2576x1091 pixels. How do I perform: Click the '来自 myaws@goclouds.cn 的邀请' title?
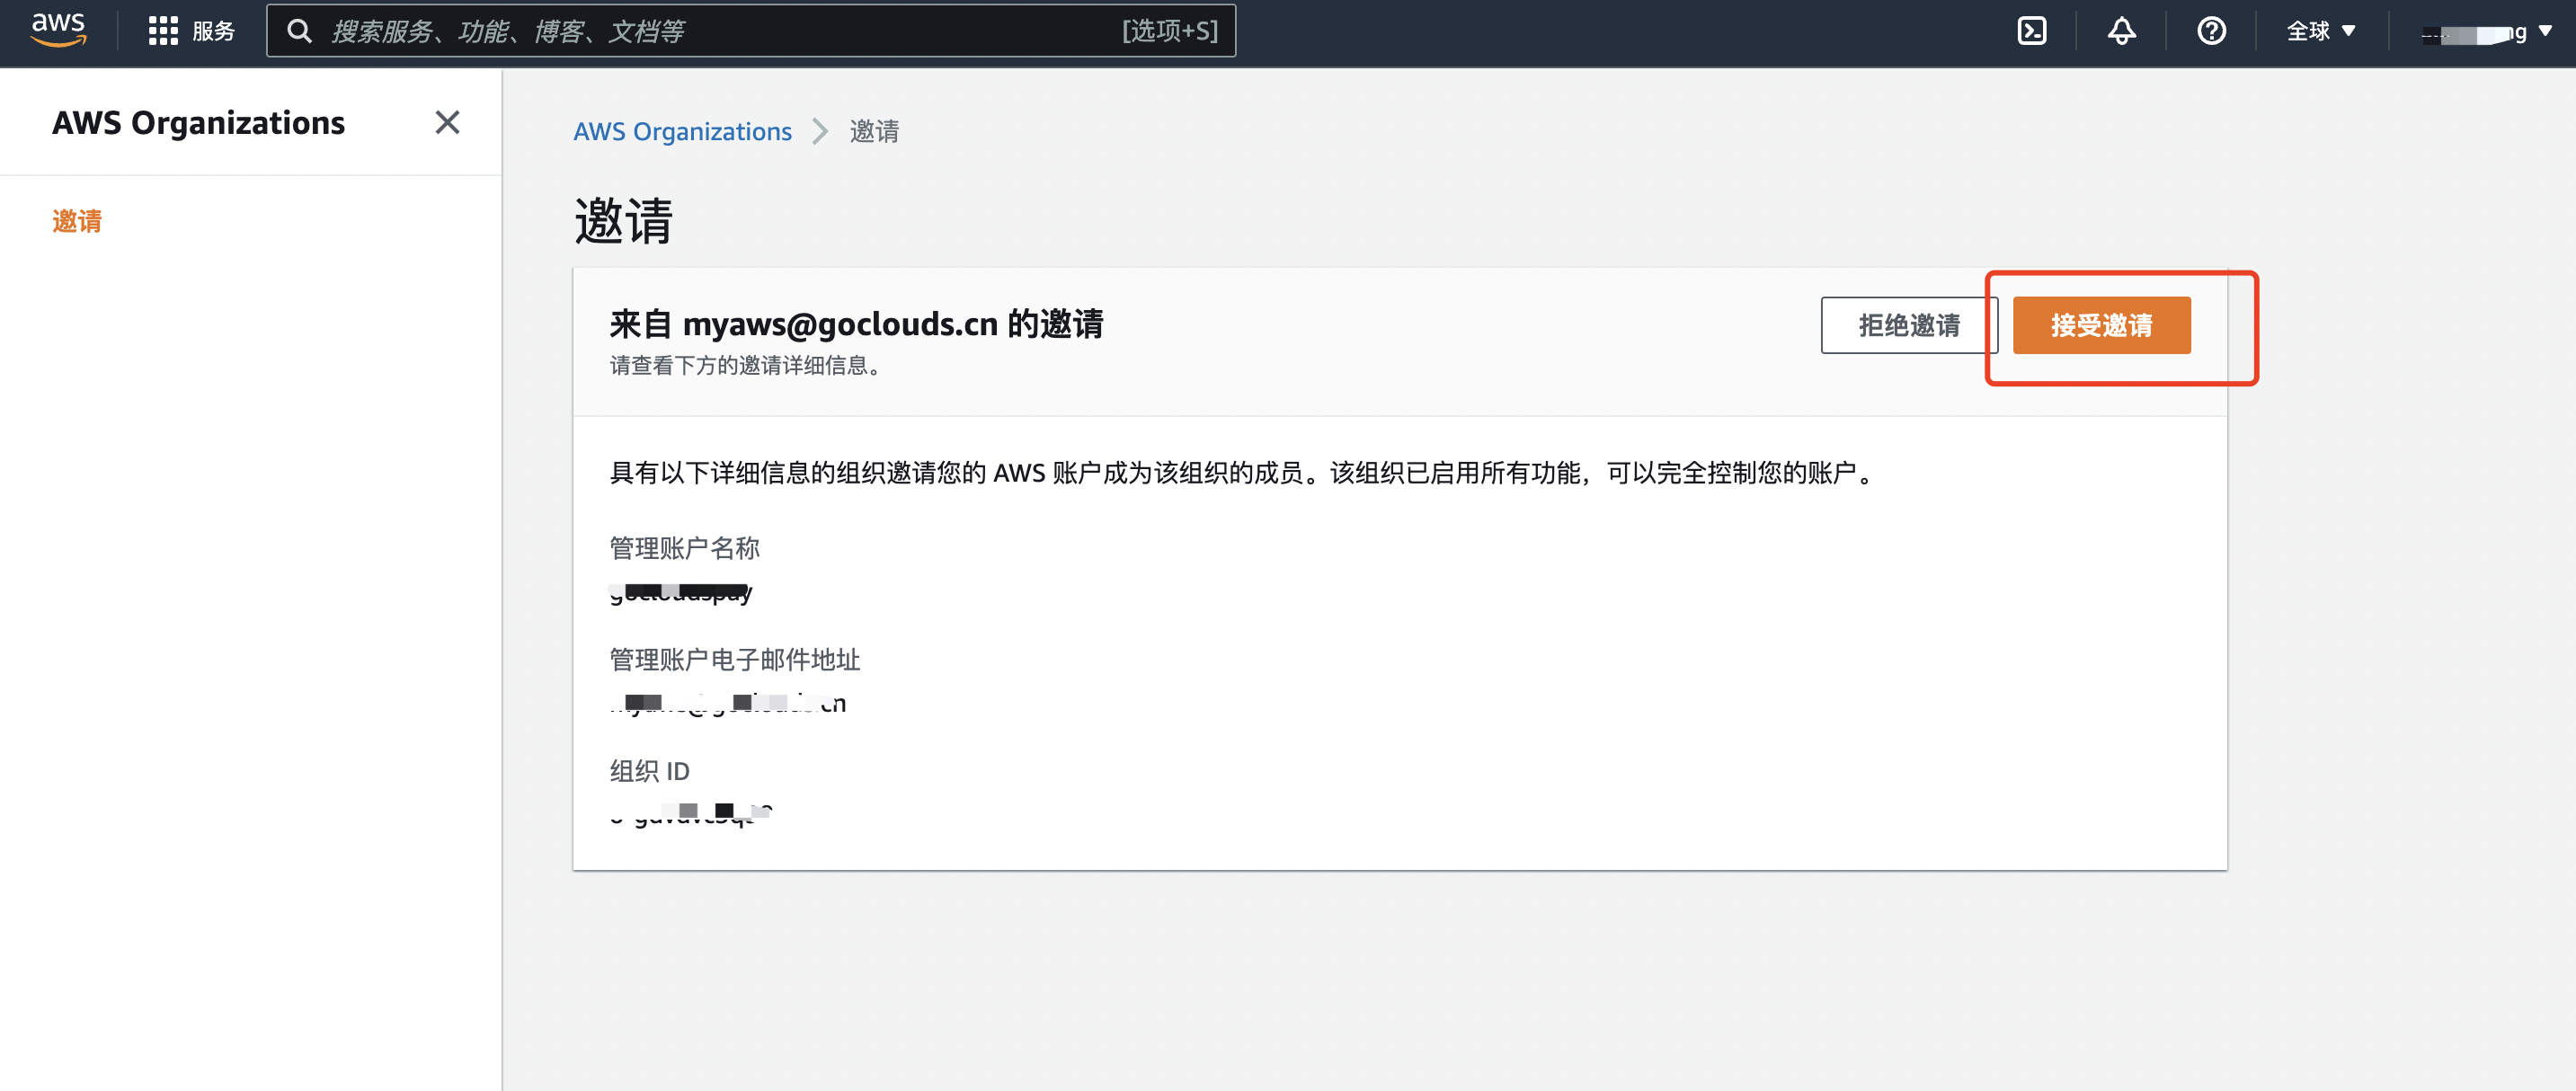856,323
